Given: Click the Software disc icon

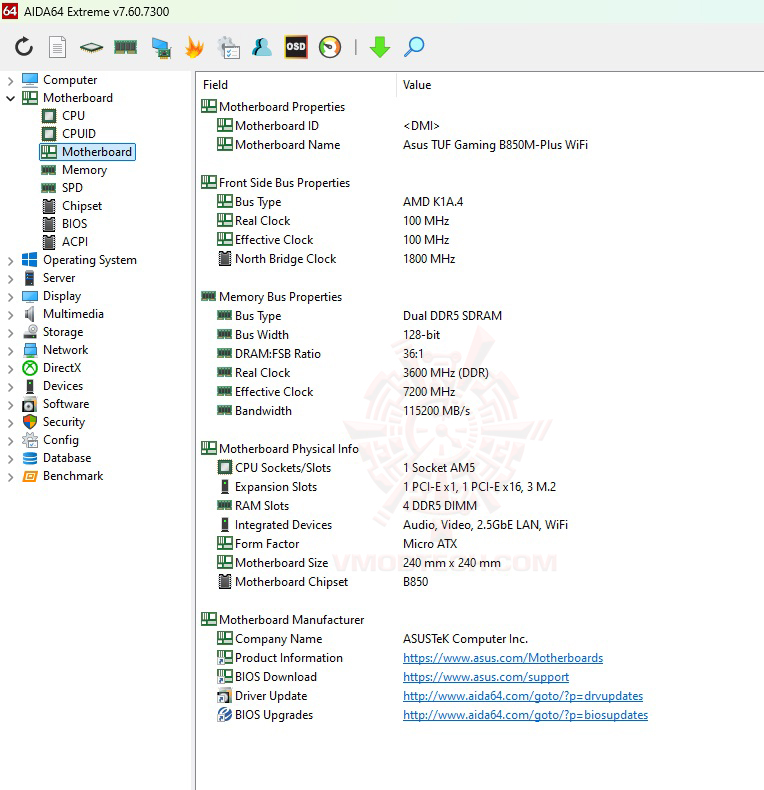Looking at the screenshot, I should point(29,404).
